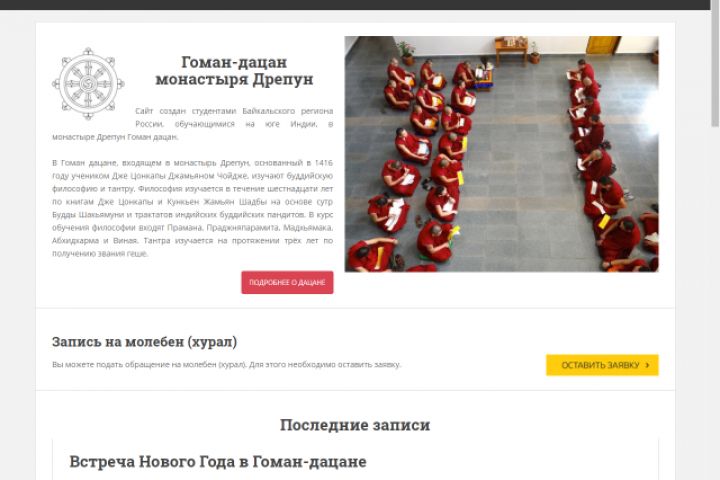Click the potted plant in the photo
Viewport: 720px width, 480px height.
pyautogui.click(x=406, y=52)
